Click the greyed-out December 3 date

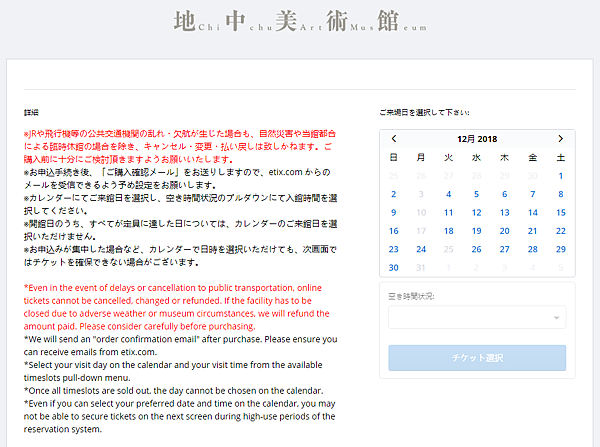pos(421,194)
